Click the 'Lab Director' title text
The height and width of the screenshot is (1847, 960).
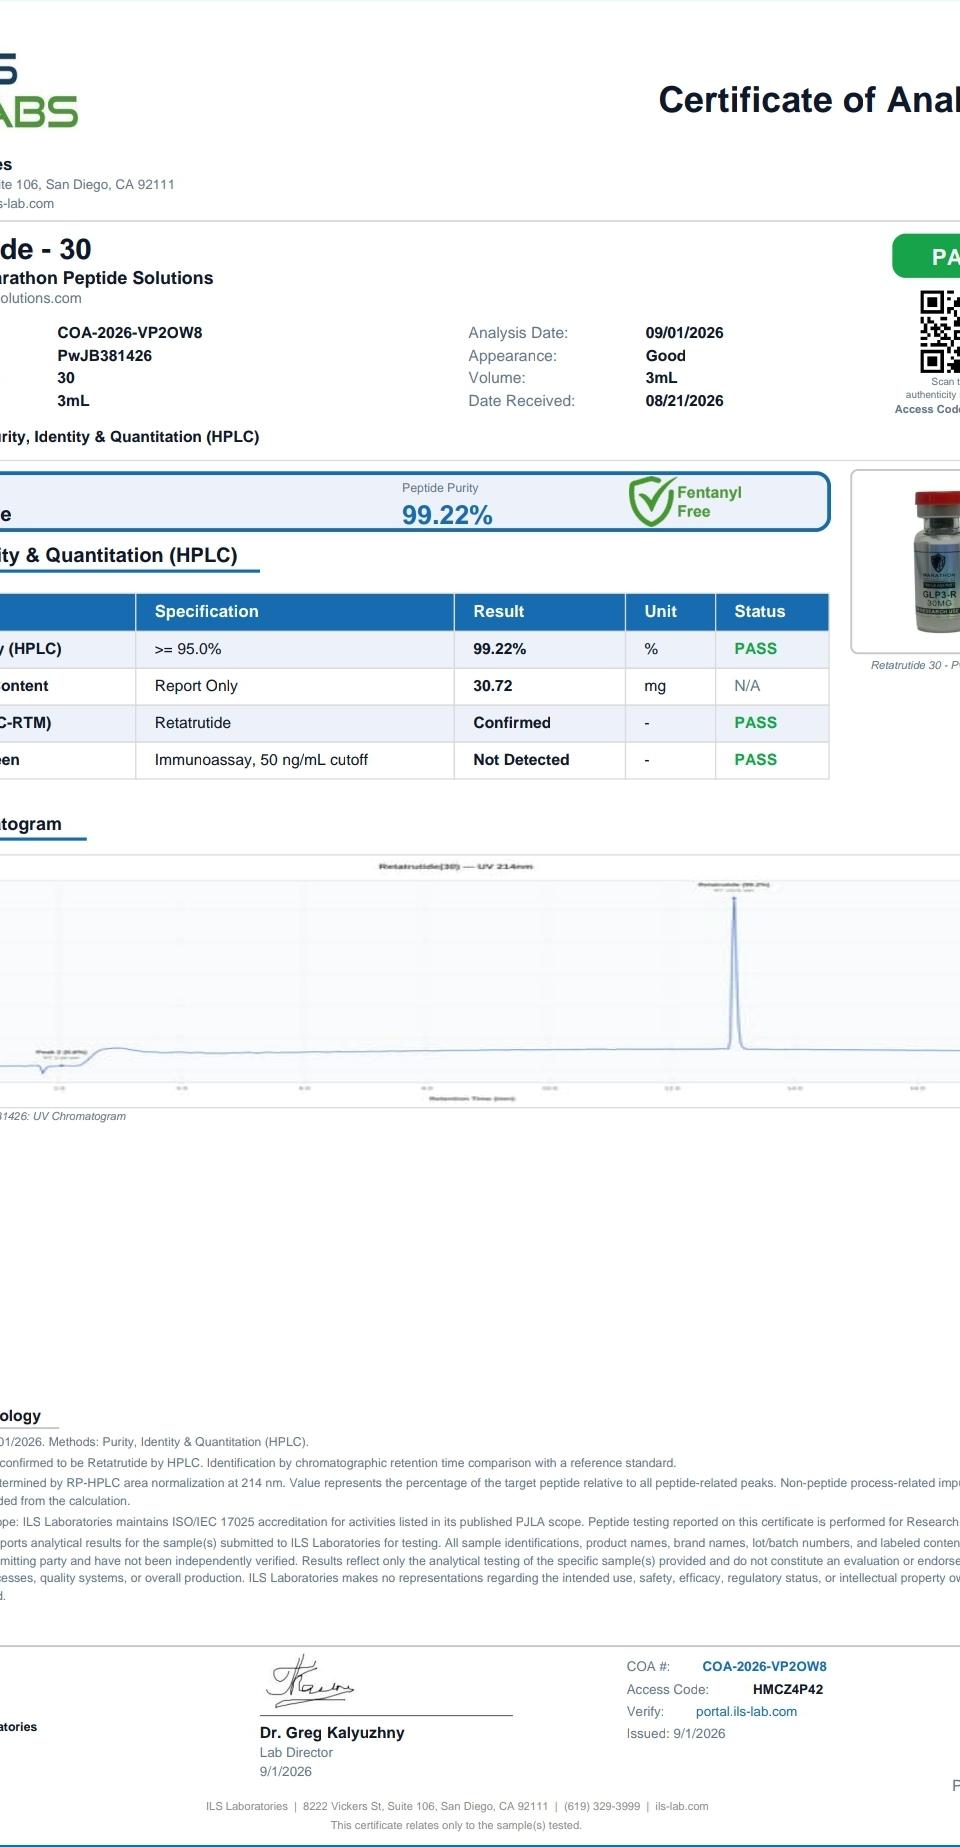coord(296,1753)
